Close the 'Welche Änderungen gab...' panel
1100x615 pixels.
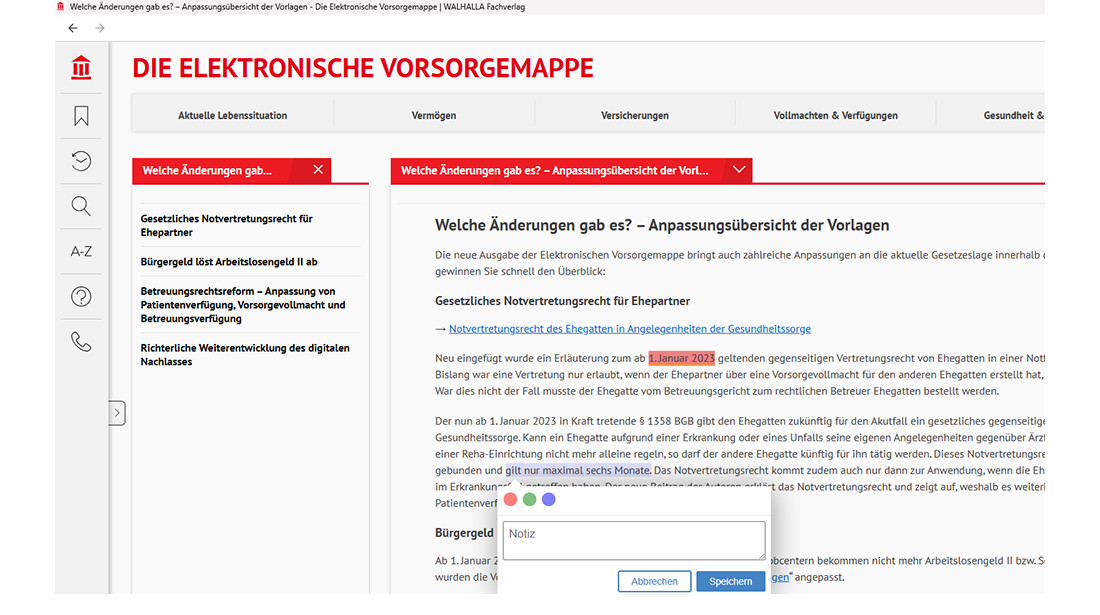(318, 170)
